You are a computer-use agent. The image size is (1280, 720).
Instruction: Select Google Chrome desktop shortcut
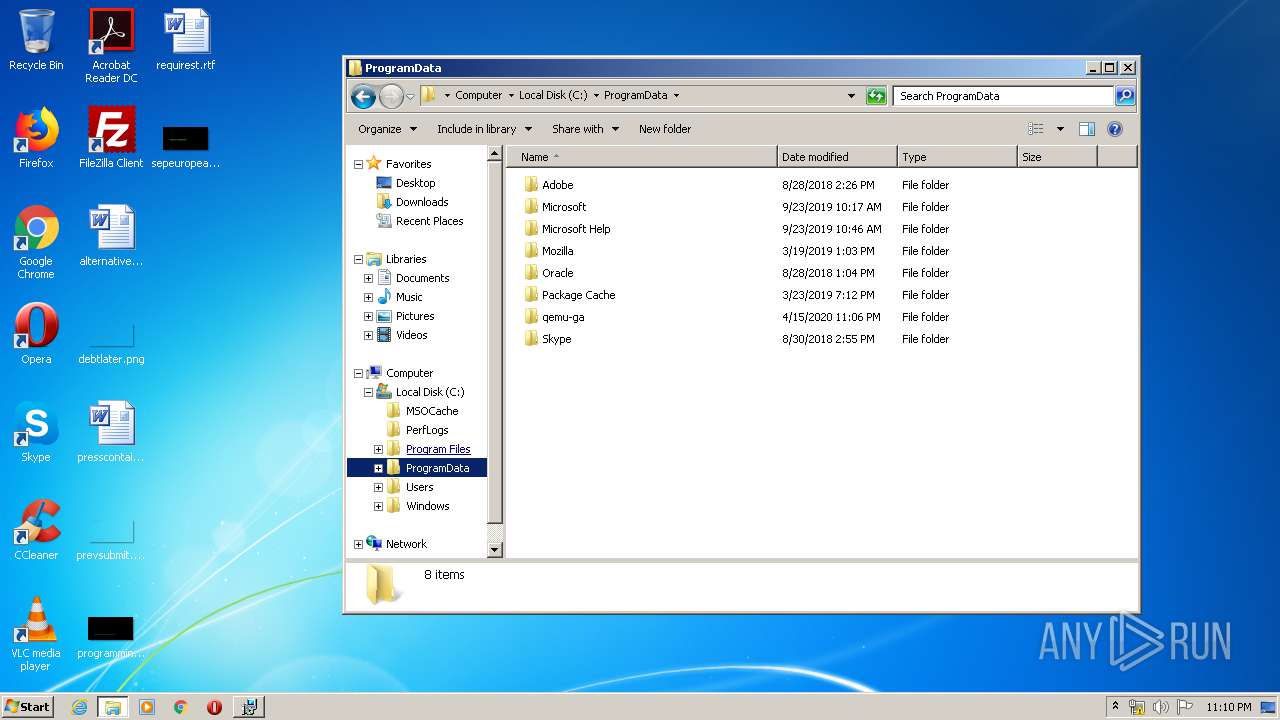click(36, 243)
